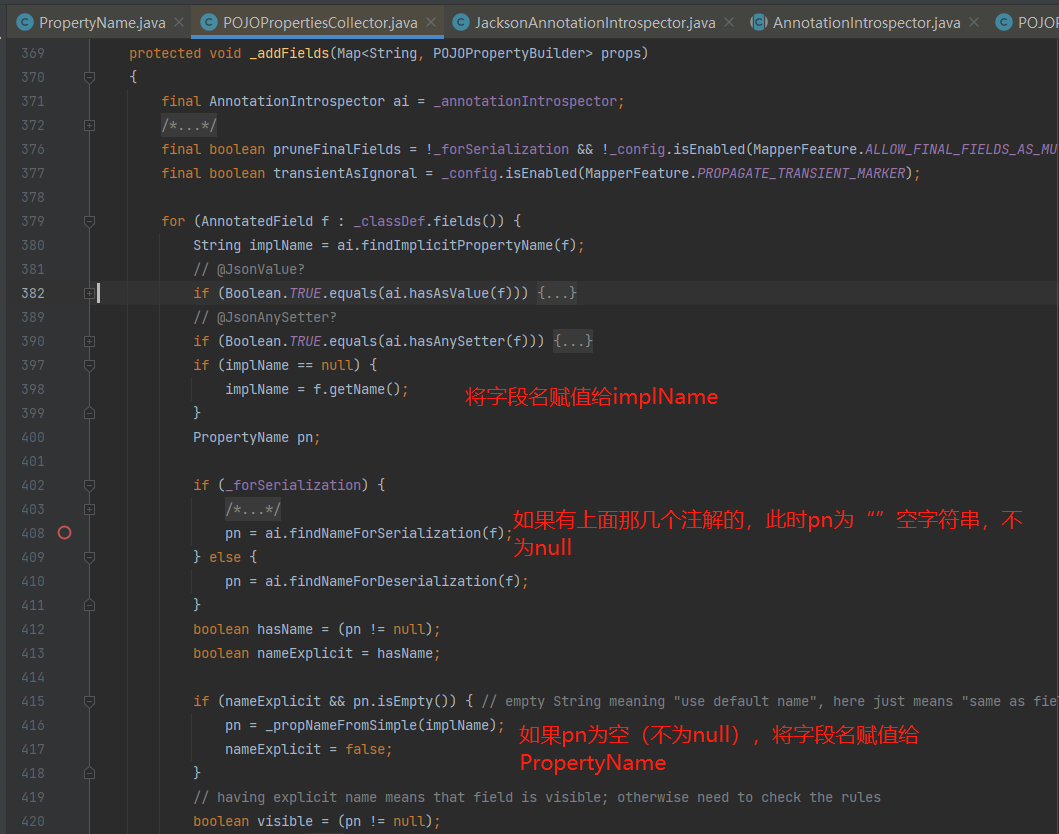
Task: Click the f.getName() call on line 398
Action: [357, 390]
